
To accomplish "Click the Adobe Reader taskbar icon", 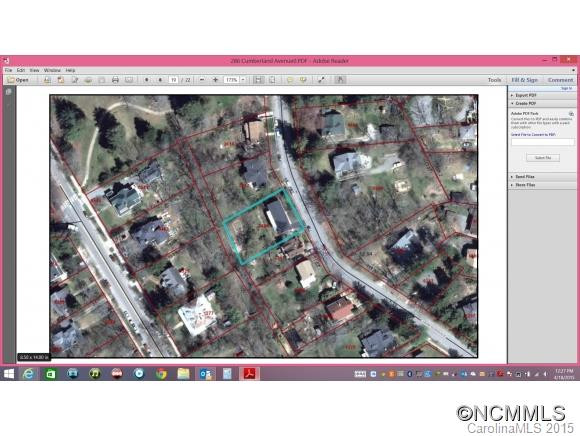I will tap(250, 374).
